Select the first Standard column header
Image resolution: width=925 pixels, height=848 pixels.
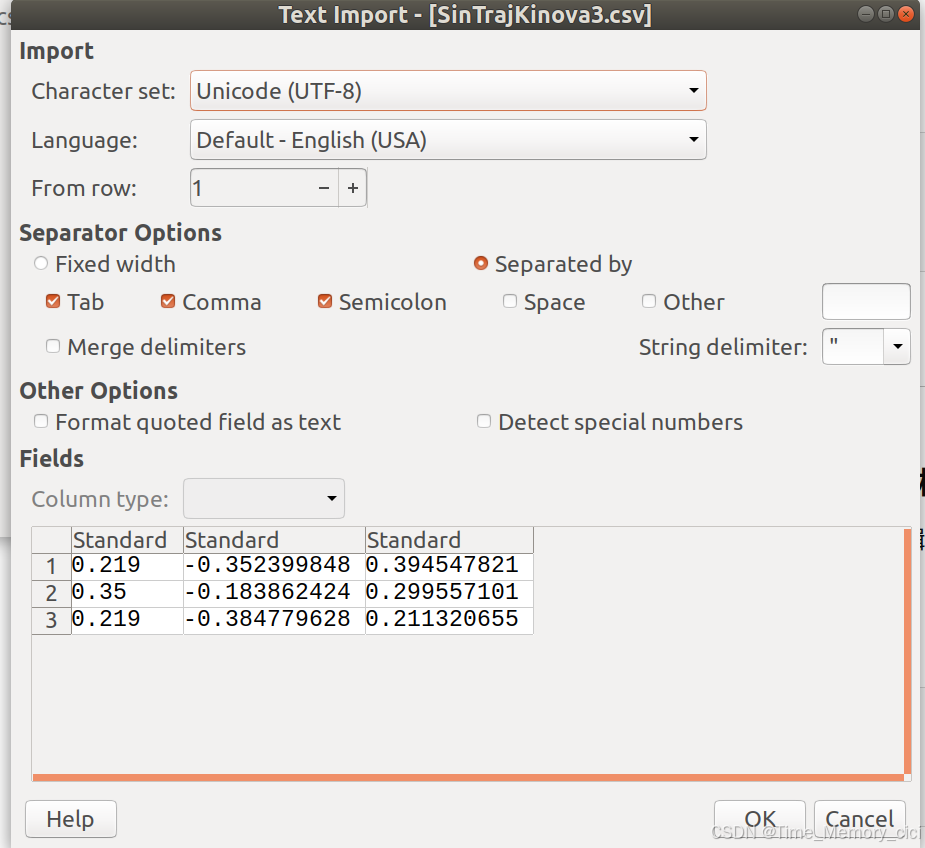click(125, 539)
